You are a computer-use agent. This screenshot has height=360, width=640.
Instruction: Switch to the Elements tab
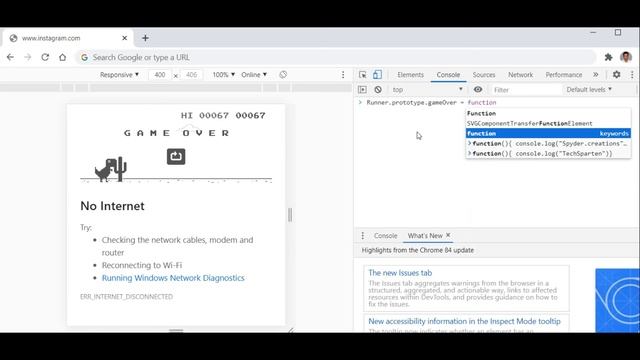coord(410,75)
